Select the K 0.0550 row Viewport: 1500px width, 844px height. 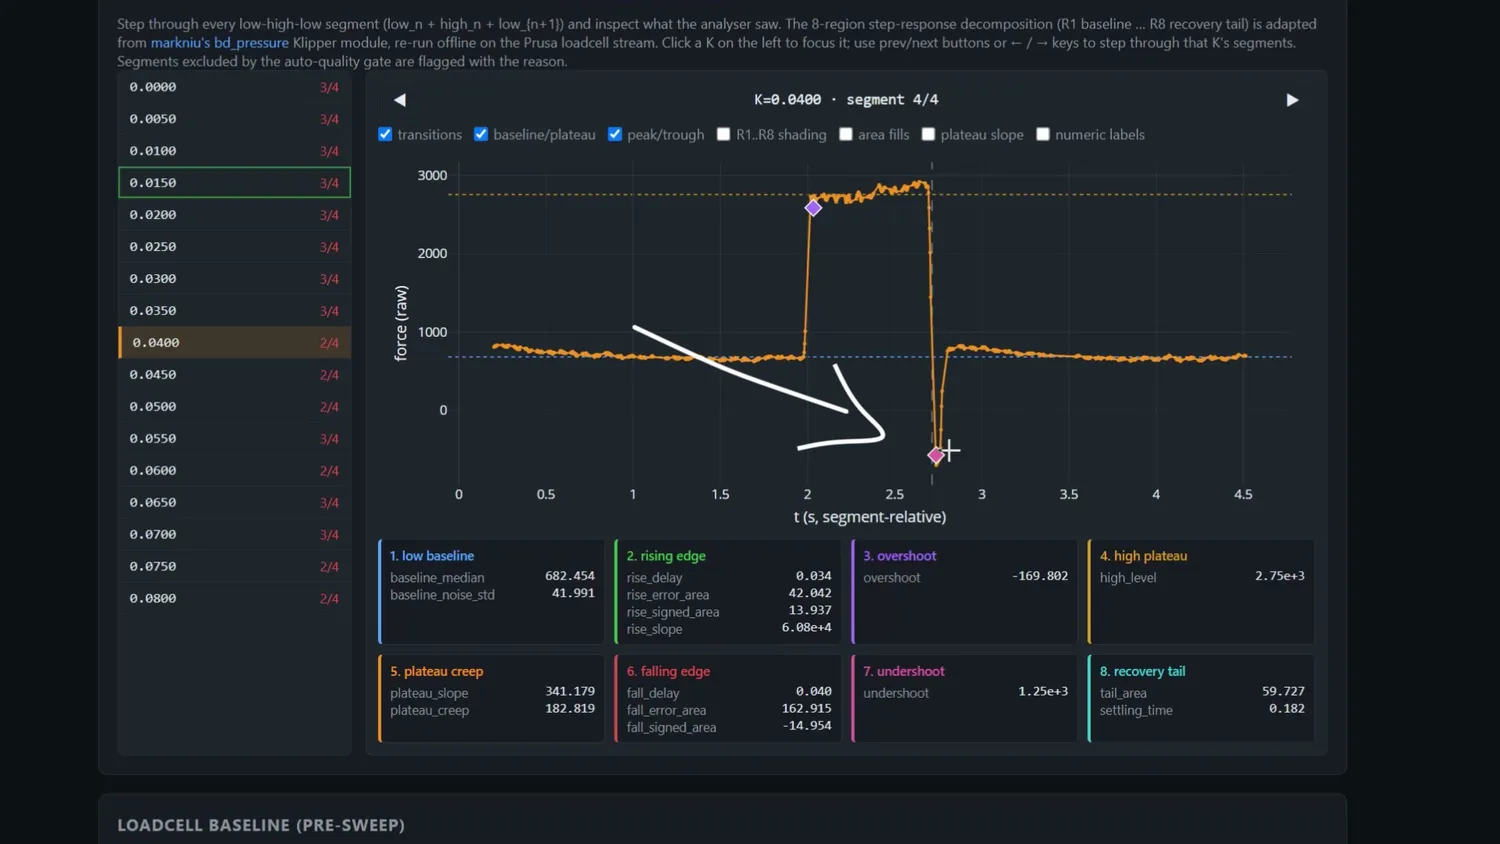pos(234,439)
